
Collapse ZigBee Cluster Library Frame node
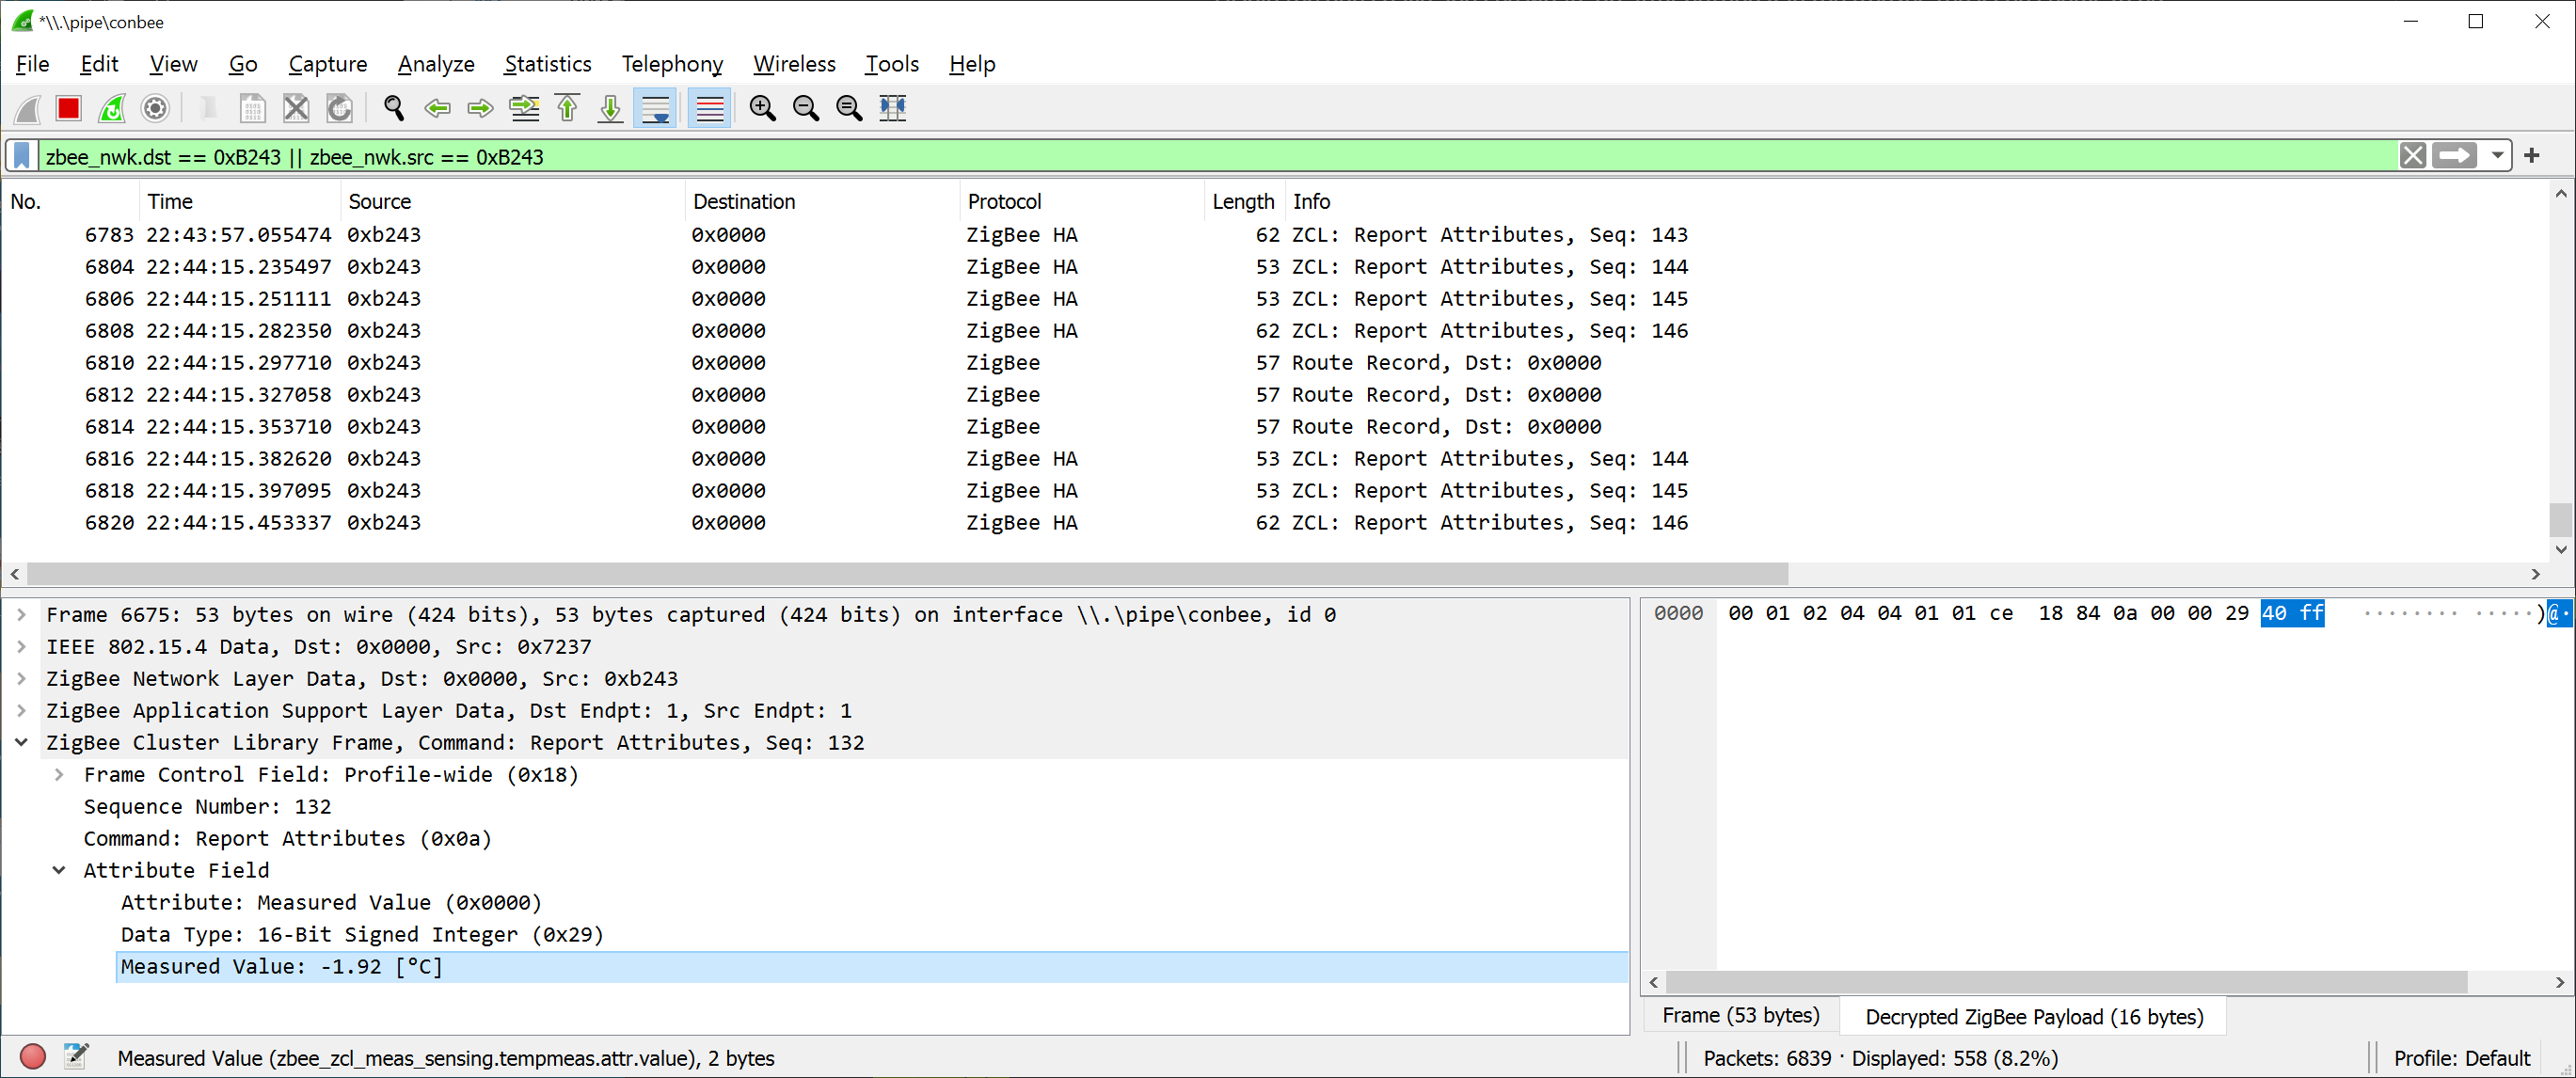[21, 743]
